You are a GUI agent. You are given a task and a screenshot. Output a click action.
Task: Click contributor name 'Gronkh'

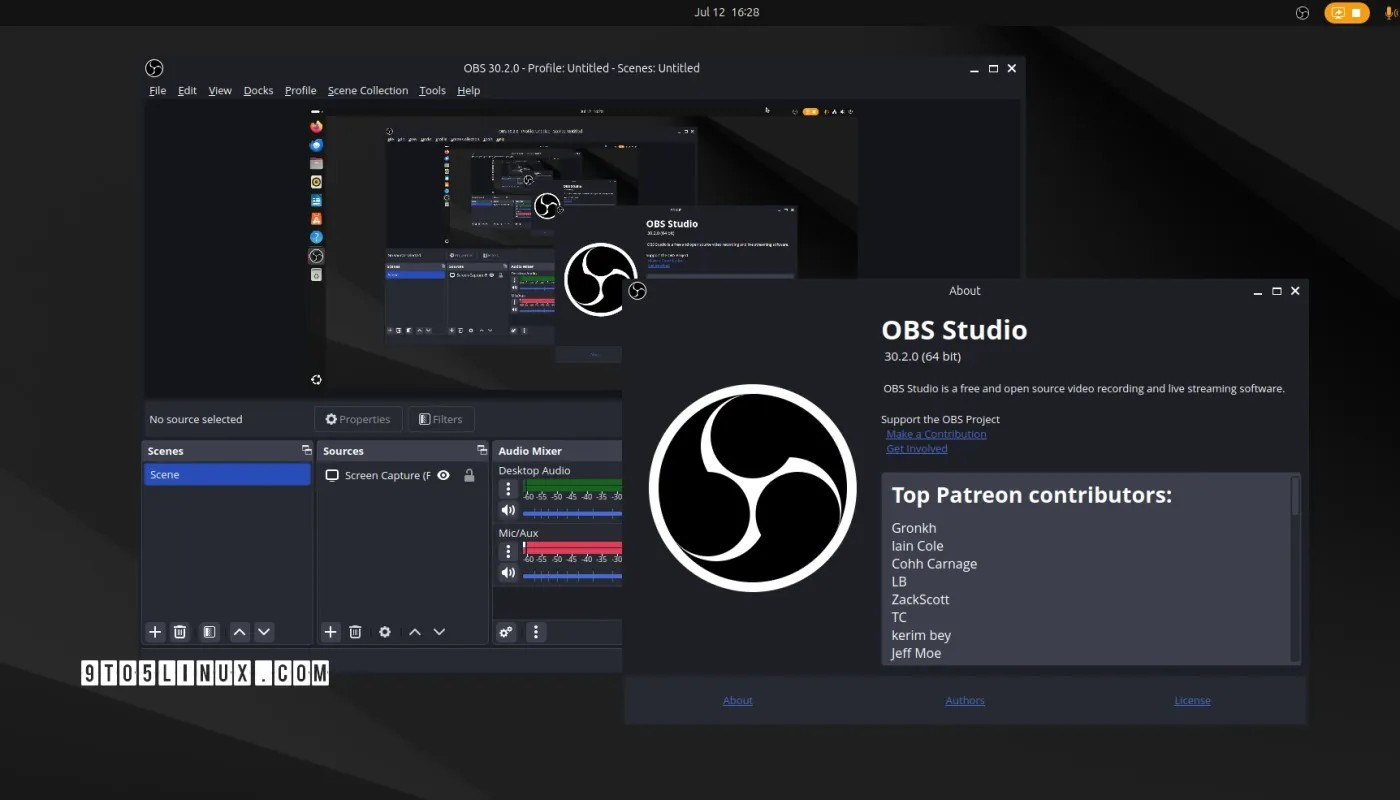(914, 528)
